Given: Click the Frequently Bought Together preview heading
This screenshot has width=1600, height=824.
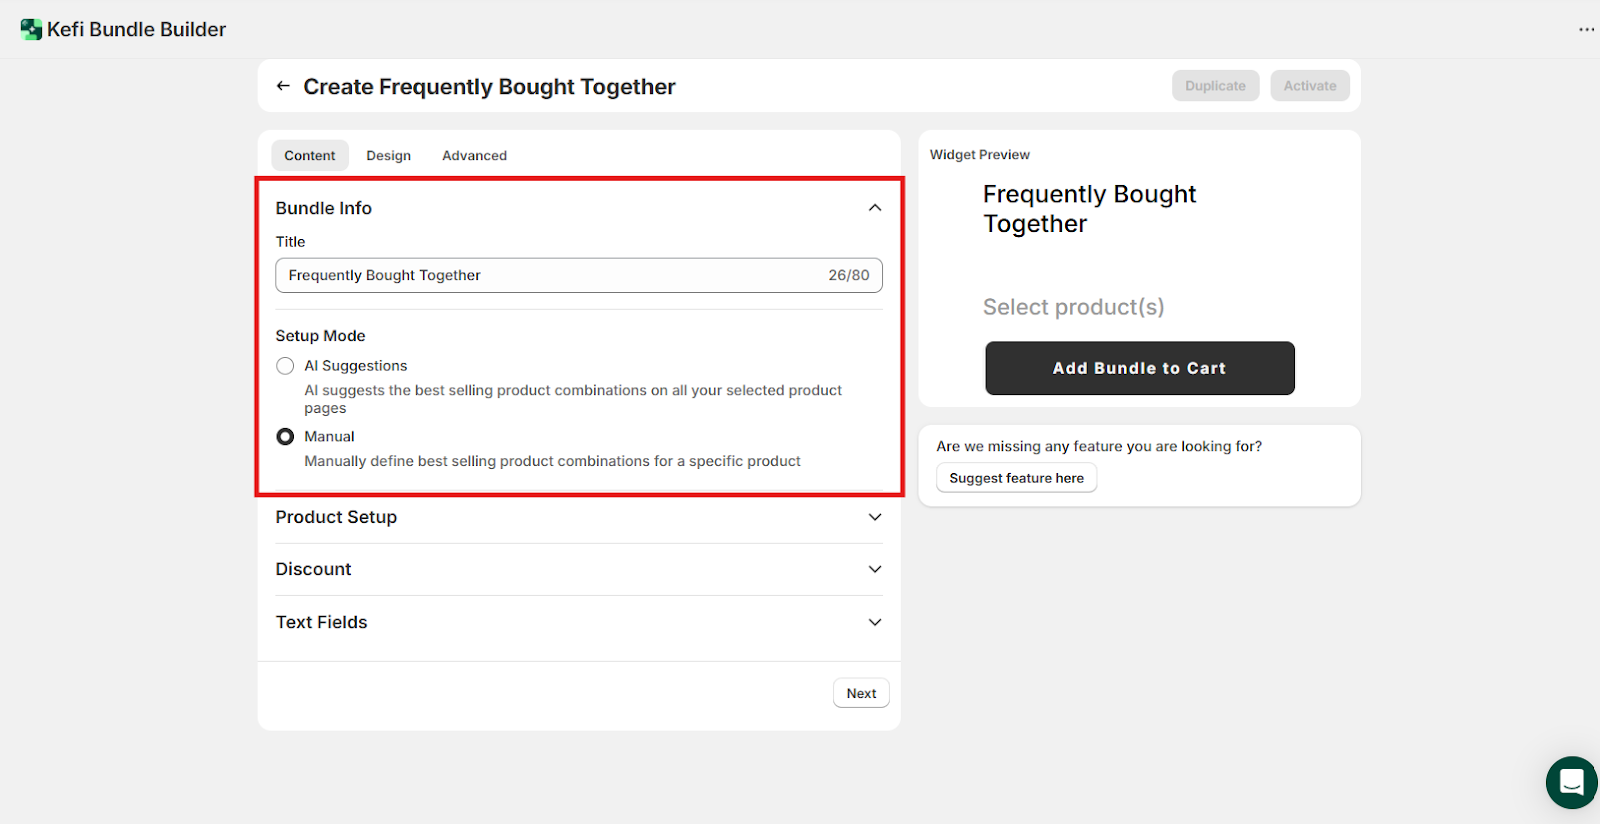Looking at the screenshot, I should coord(1089,209).
